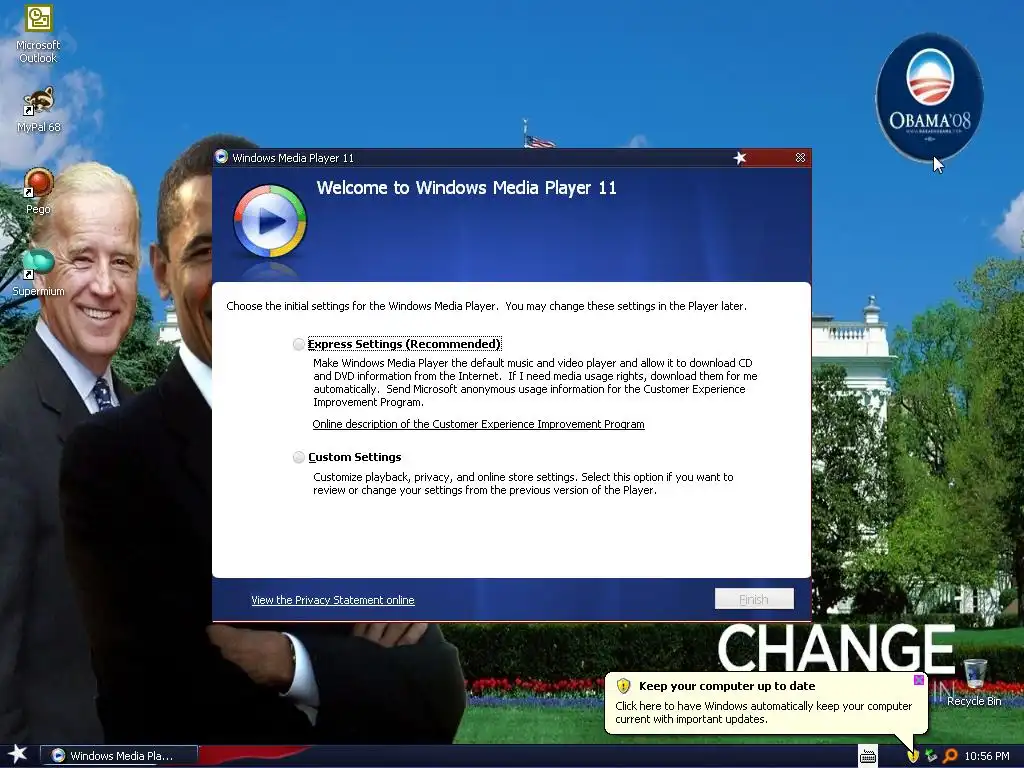Screen dimensions: 1024x768
Task: Click the Windows Media Player logo in the header
Action: (x=270, y=221)
